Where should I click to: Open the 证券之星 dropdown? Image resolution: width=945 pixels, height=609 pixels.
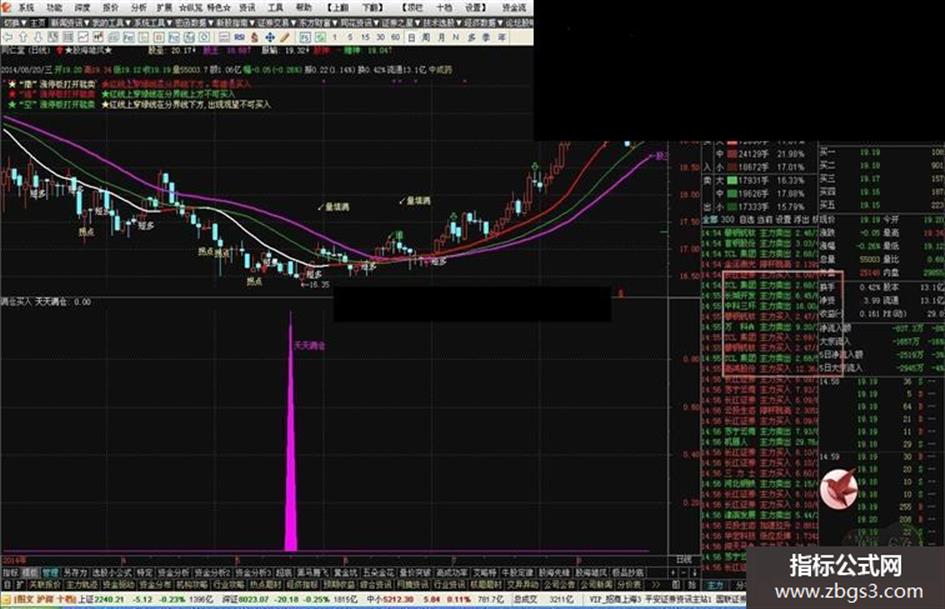click(x=401, y=23)
